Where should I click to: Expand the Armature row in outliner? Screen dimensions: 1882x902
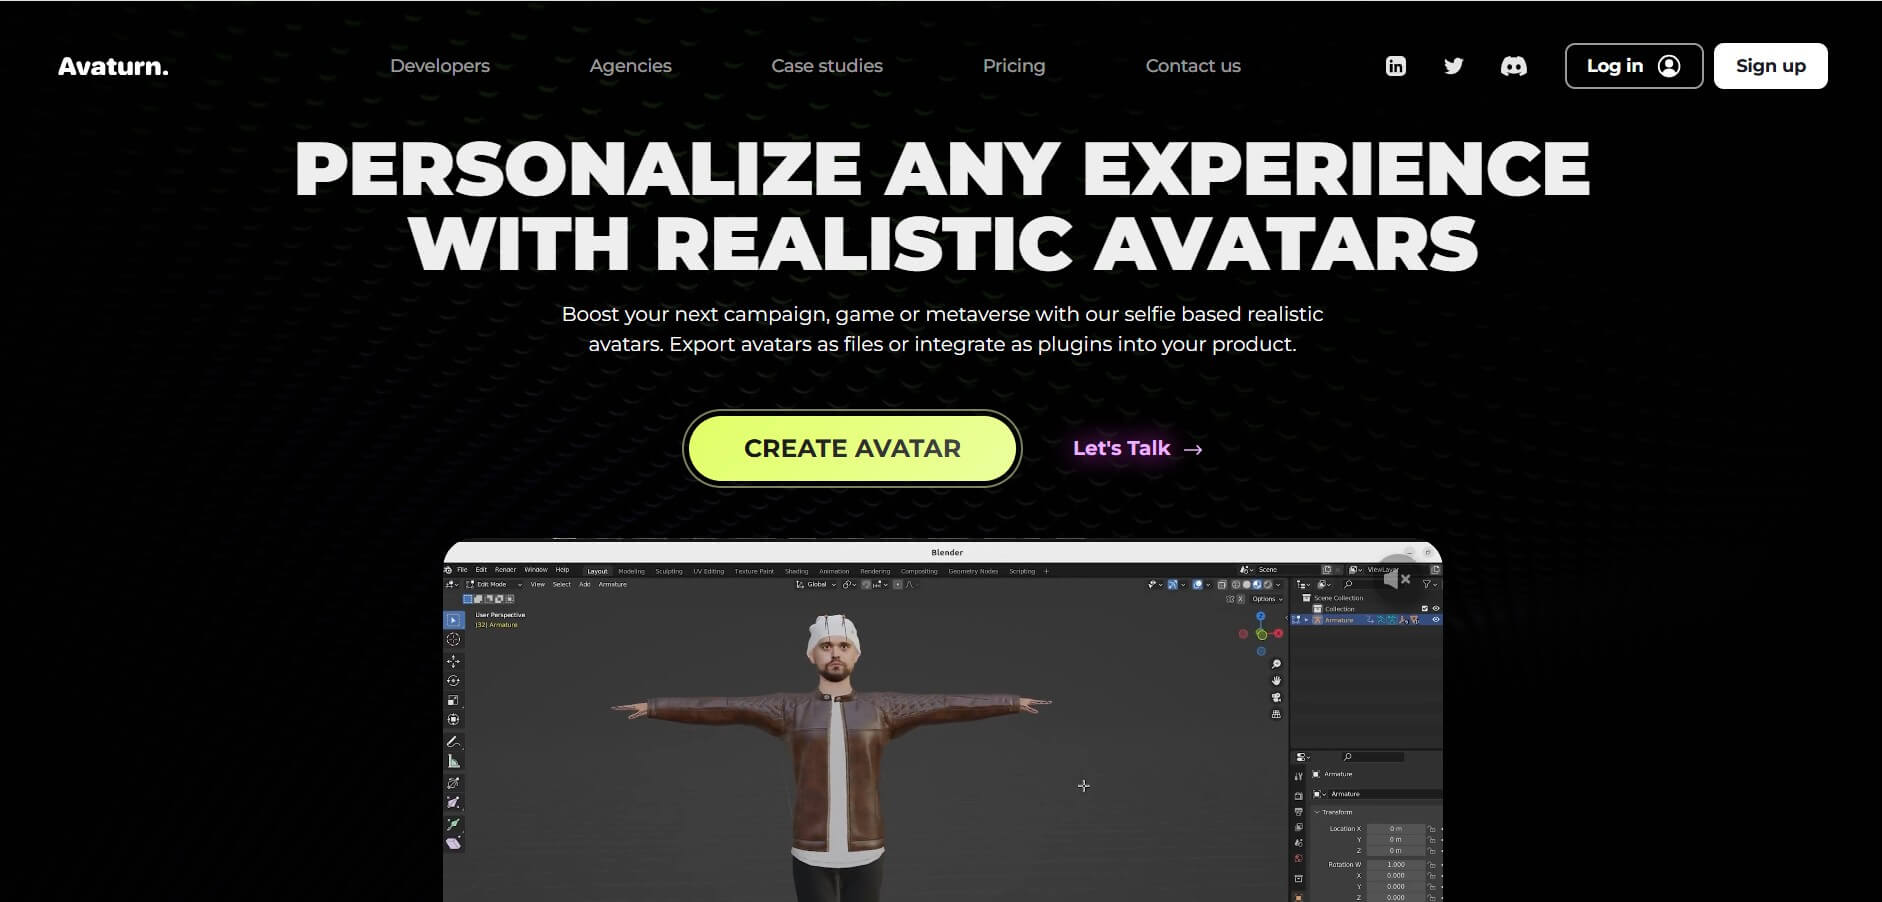point(1306,620)
